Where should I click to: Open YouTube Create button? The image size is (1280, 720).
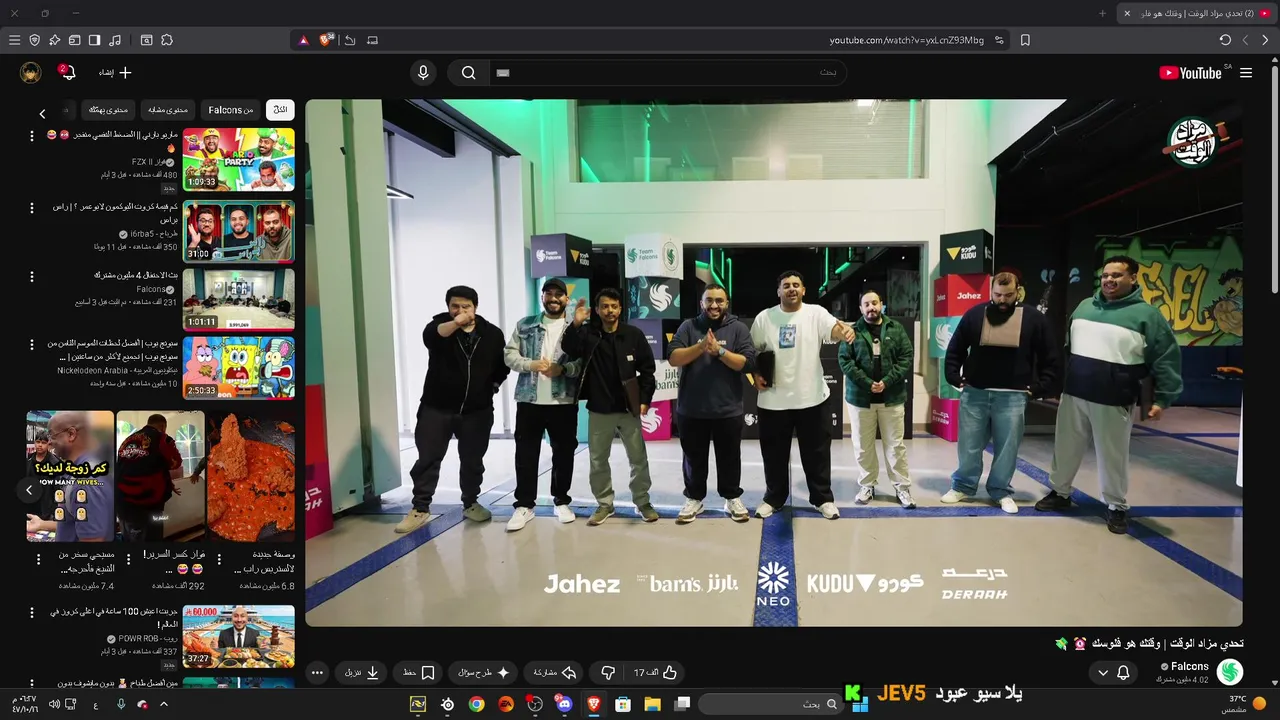coord(115,72)
